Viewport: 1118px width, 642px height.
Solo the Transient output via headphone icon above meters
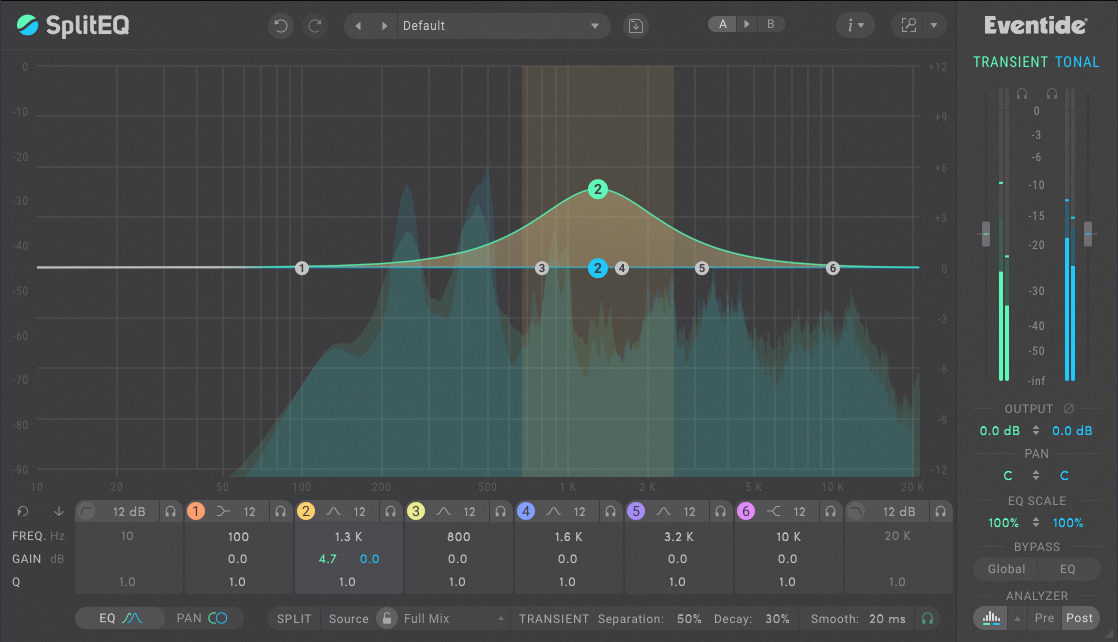(1022, 93)
